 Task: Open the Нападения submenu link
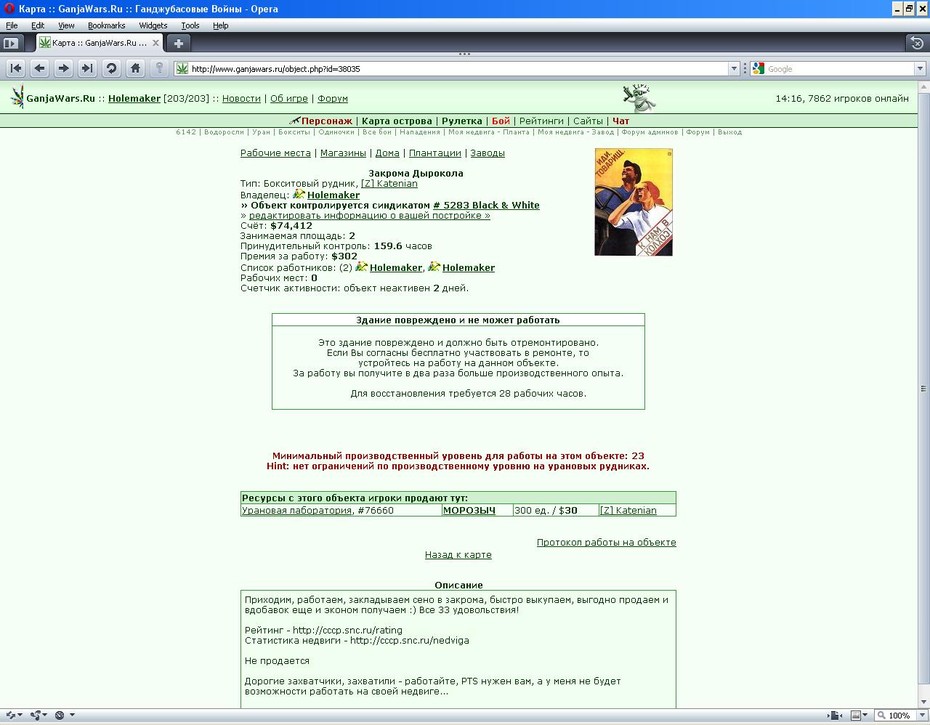[419, 132]
